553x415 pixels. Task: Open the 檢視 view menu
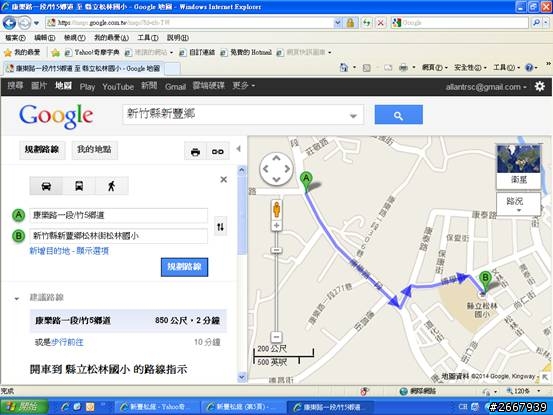pos(74,38)
